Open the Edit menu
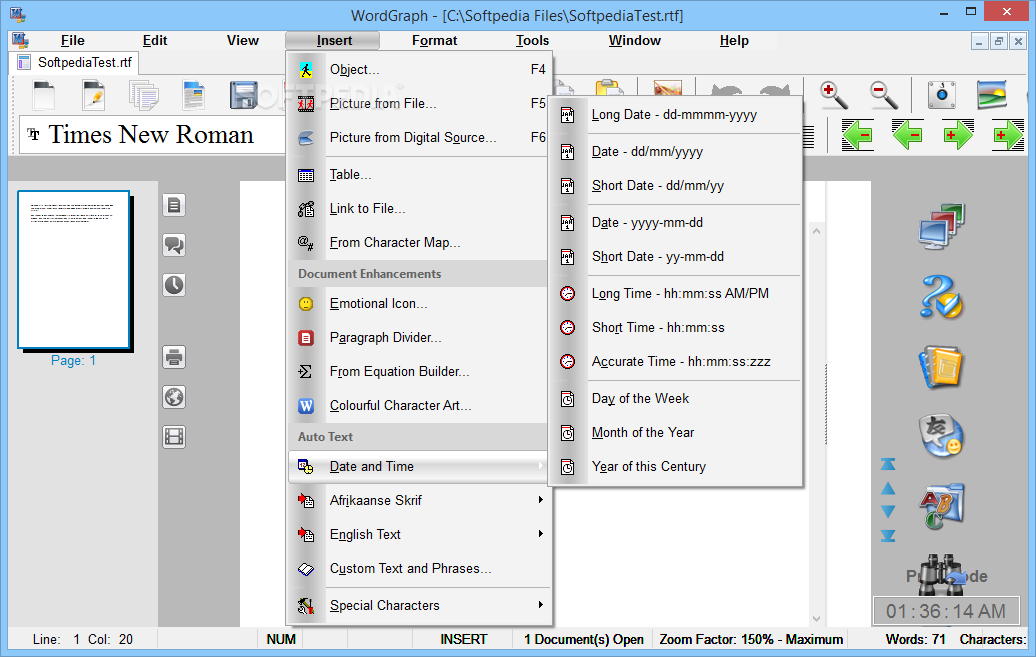 pos(155,40)
